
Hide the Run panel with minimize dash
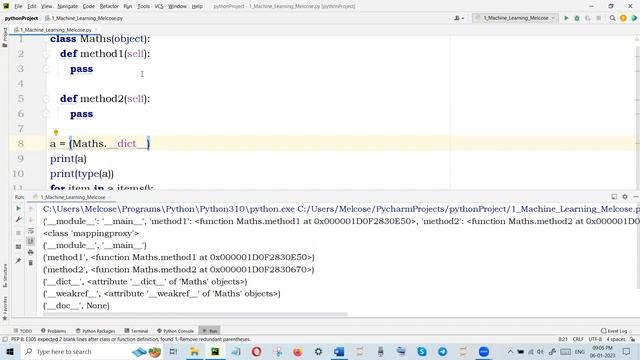pos(636,197)
